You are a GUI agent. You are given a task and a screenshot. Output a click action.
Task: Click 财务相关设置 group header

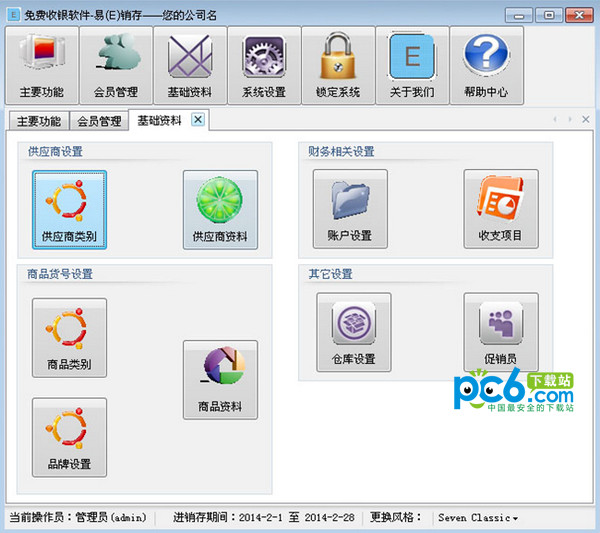tap(341, 152)
